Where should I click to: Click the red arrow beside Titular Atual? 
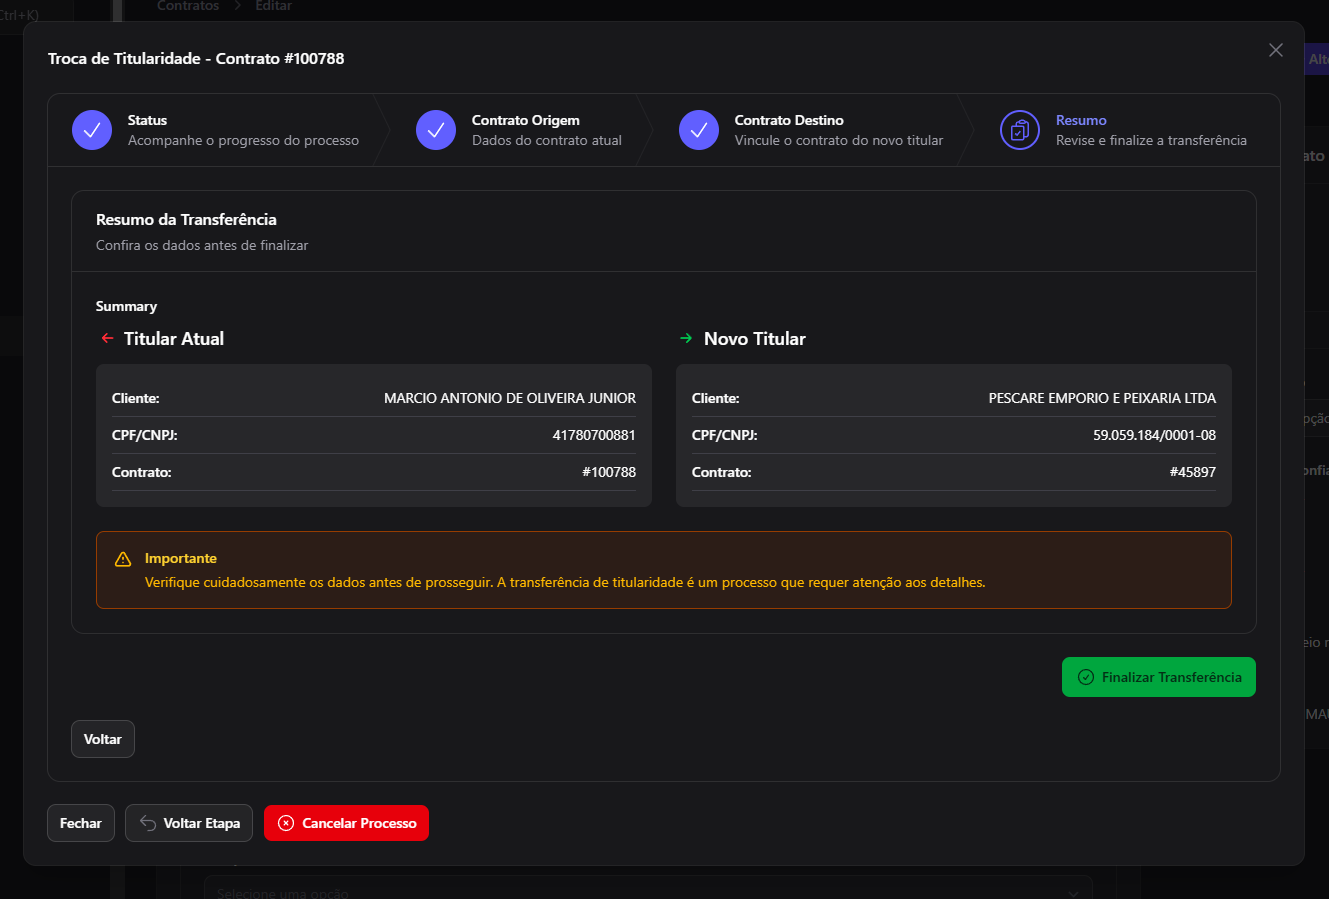107,339
